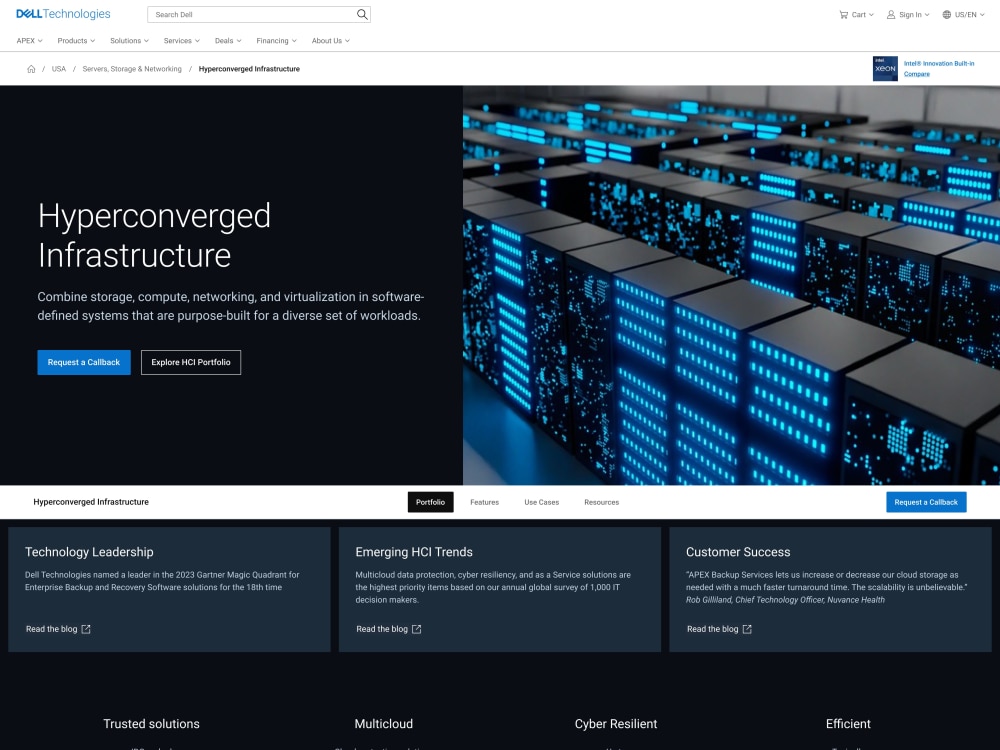Expand the Deals menu

point(228,40)
